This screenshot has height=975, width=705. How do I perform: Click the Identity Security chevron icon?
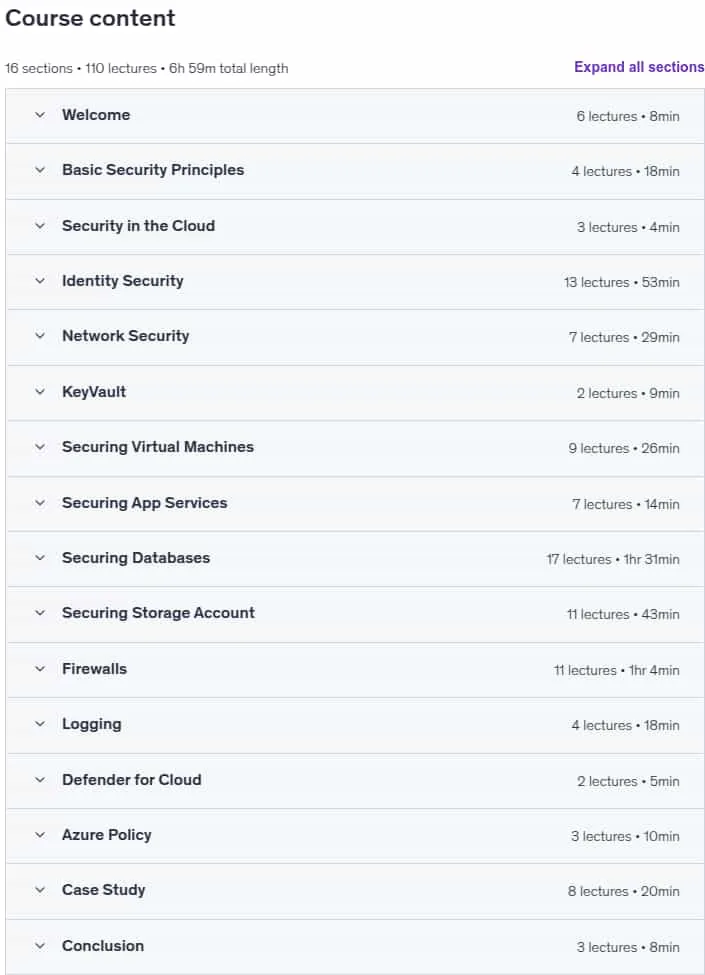pyautogui.click(x=40, y=281)
